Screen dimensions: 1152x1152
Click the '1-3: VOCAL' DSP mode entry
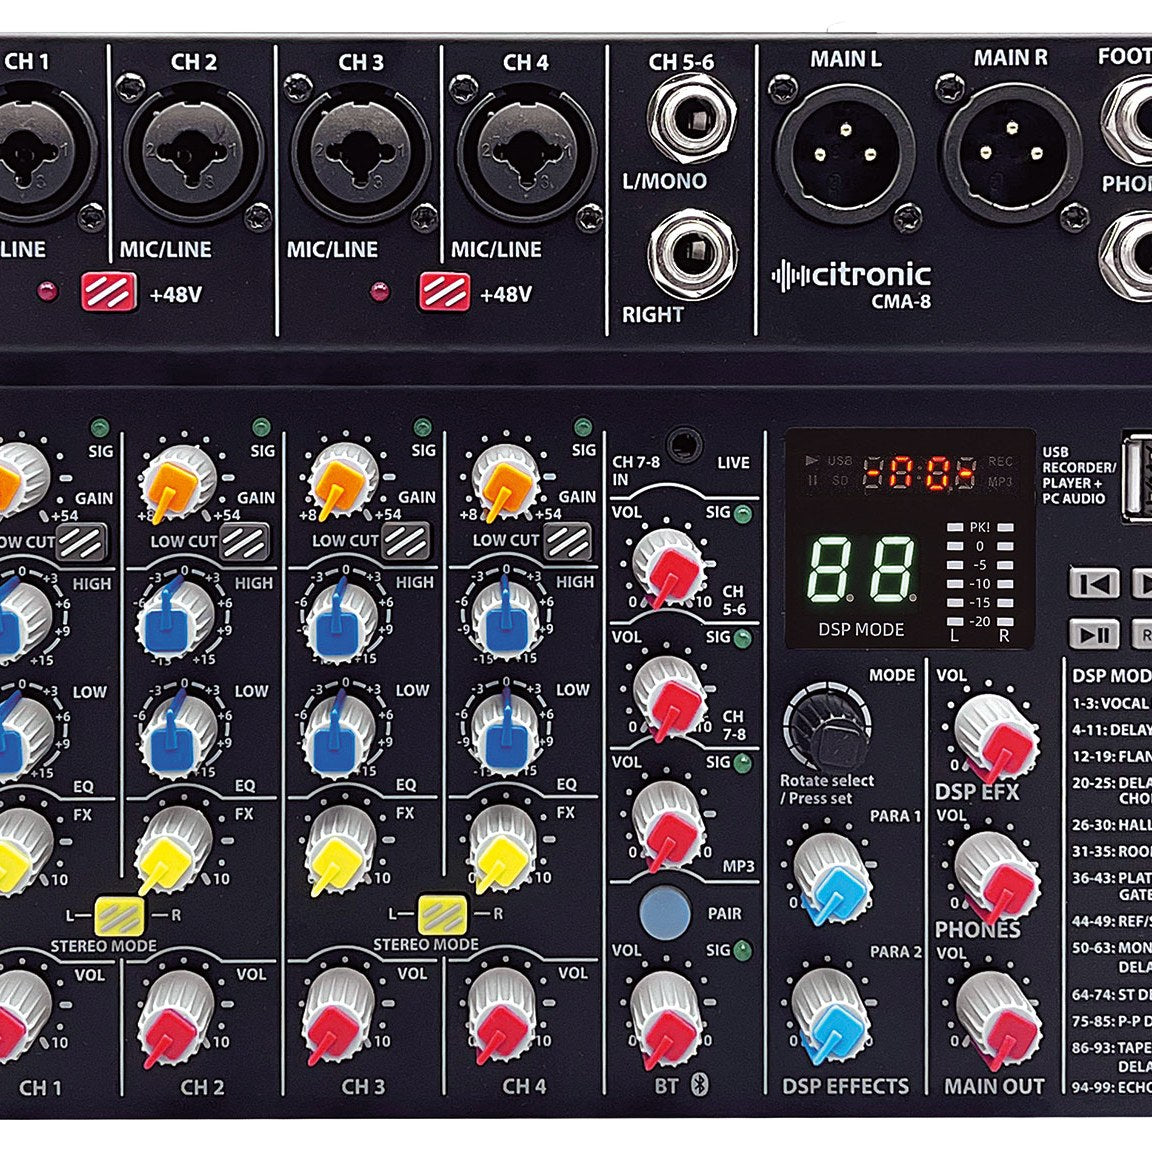tap(1112, 703)
